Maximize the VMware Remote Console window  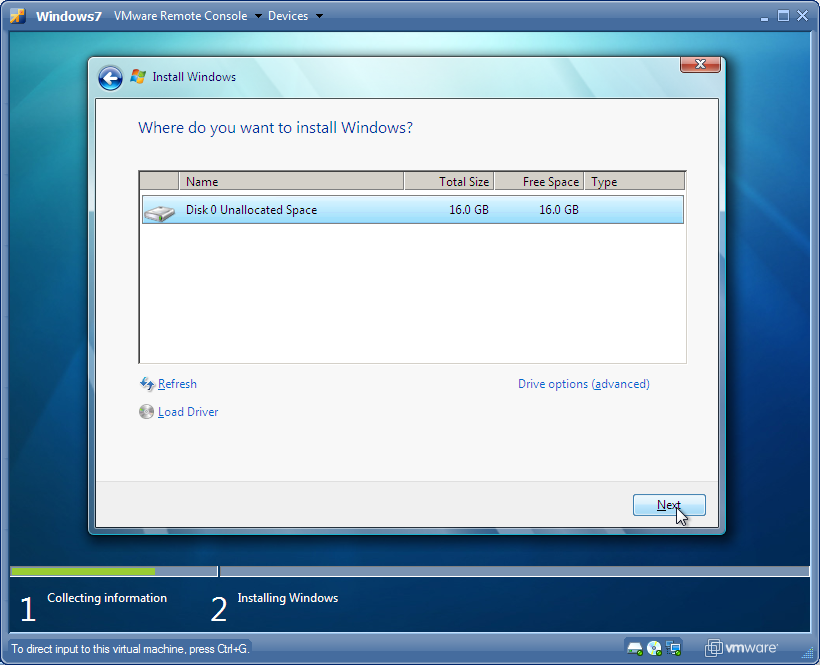coord(783,16)
